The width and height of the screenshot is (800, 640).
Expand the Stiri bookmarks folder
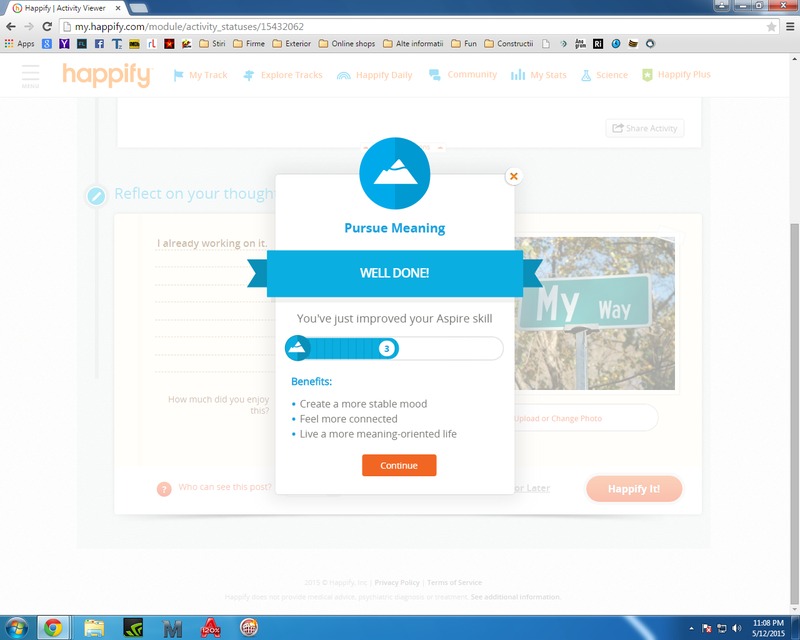[x=212, y=44]
